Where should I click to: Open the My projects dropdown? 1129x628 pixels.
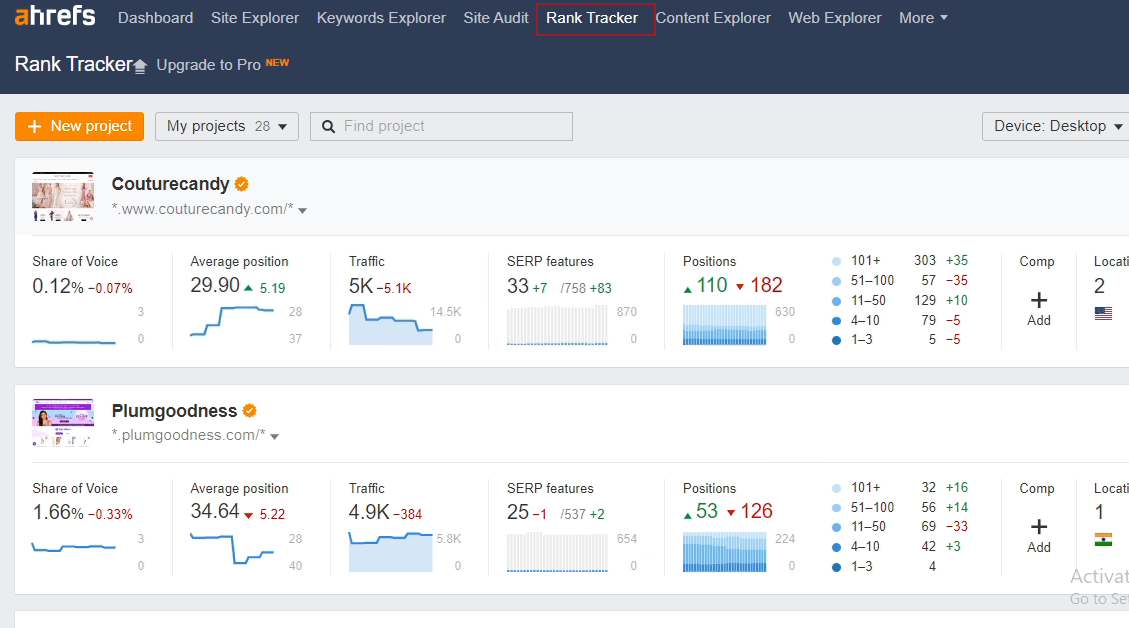(227, 126)
